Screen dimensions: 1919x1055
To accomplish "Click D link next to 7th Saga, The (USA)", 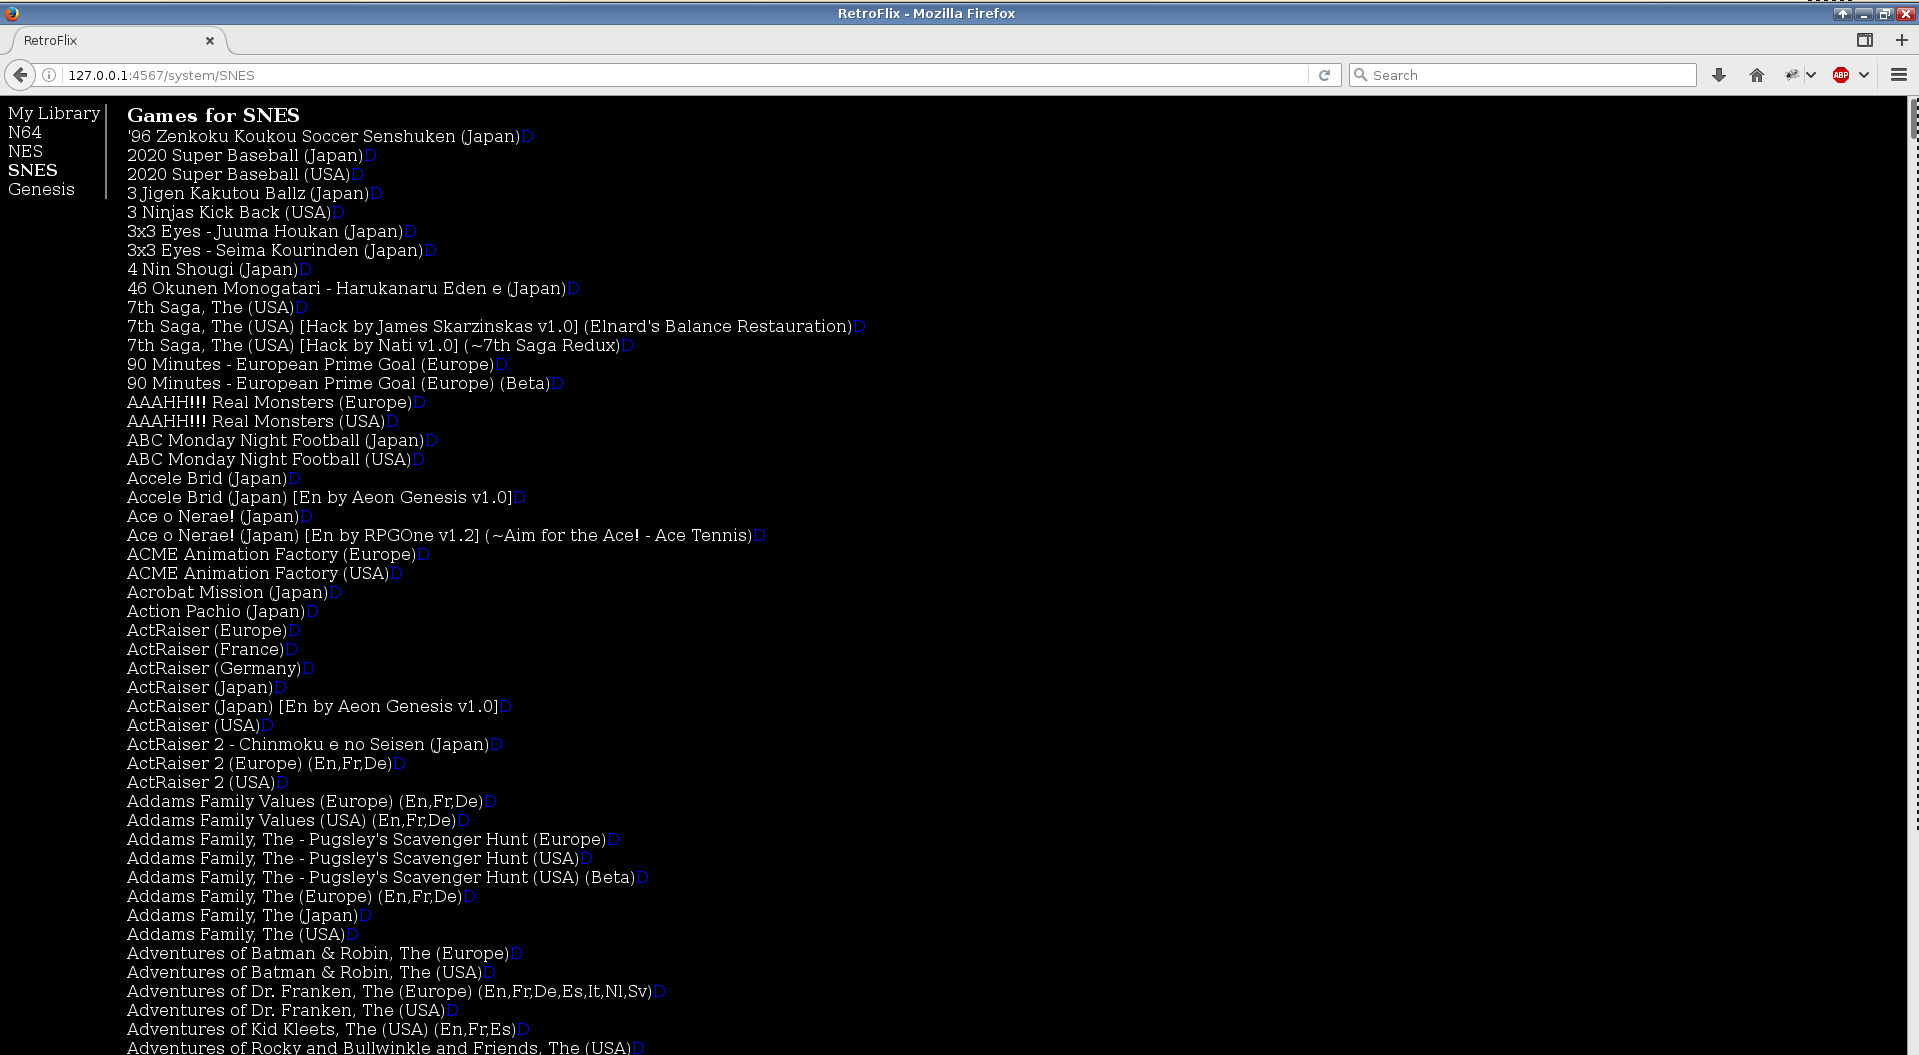I will 301,308.
